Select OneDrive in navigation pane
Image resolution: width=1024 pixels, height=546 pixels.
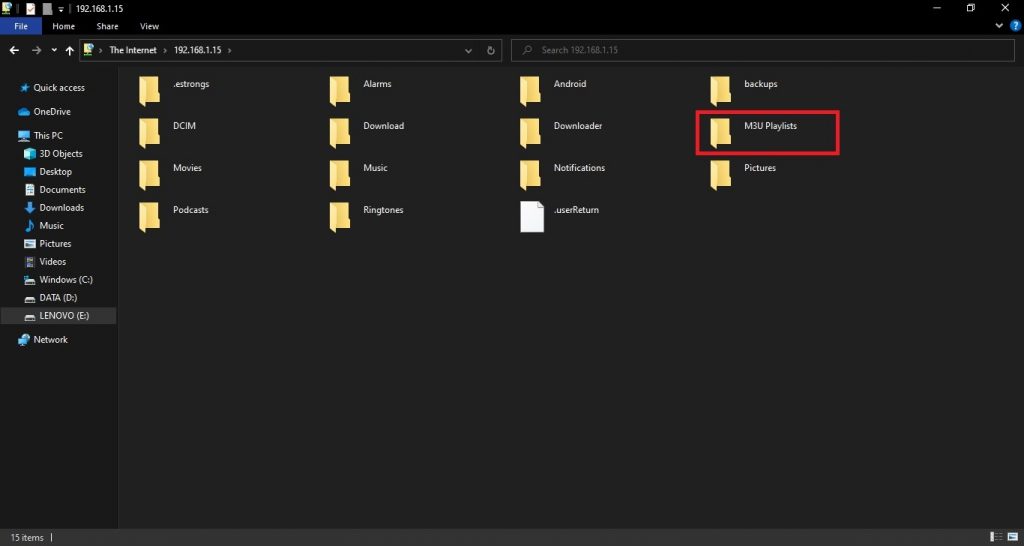pyautogui.click(x=52, y=112)
